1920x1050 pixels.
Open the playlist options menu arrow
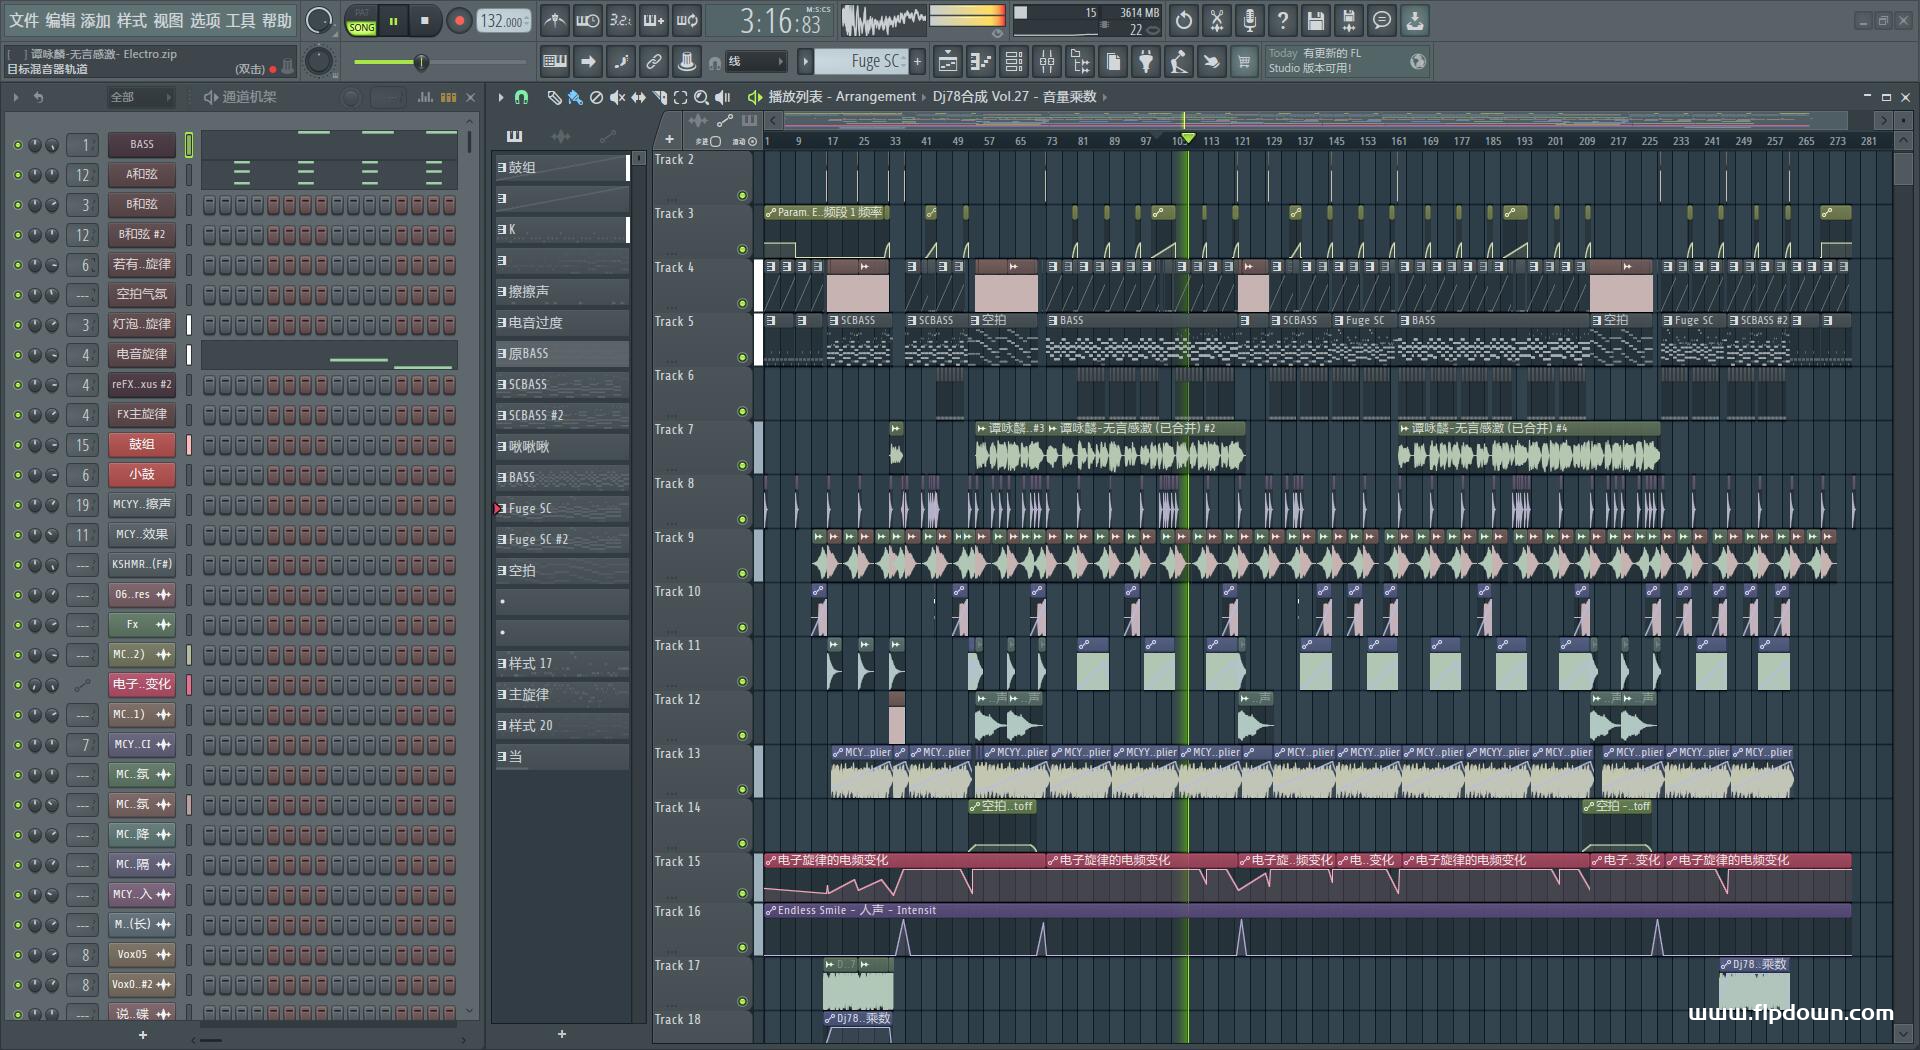[500, 97]
